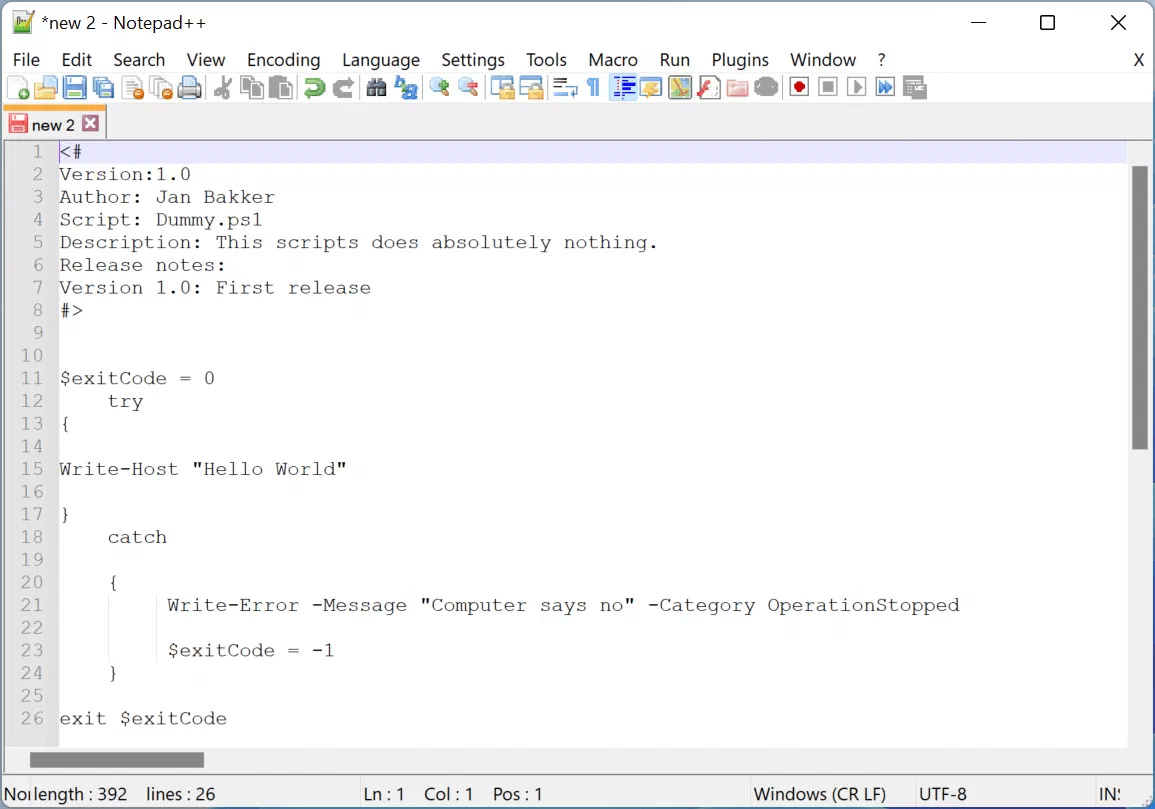The width and height of the screenshot is (1155, 809).
Task: Click the word catch on line 18
Action: click(x=137, y=537)
